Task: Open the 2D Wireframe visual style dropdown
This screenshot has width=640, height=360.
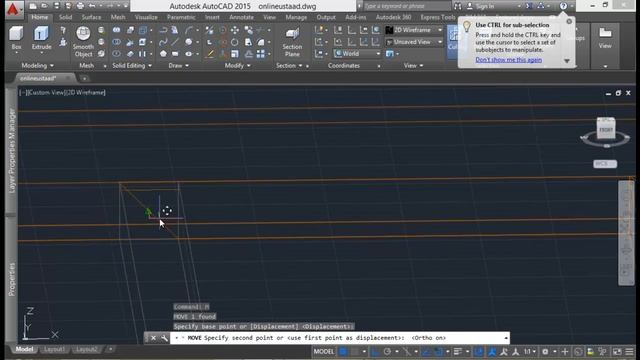Action: [x=415, y=30]
